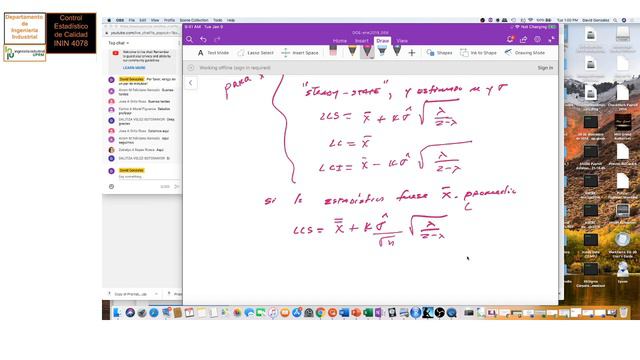
Task: Click LEARN MORE in chat welcome notice
Action: [x=134, y=68]
